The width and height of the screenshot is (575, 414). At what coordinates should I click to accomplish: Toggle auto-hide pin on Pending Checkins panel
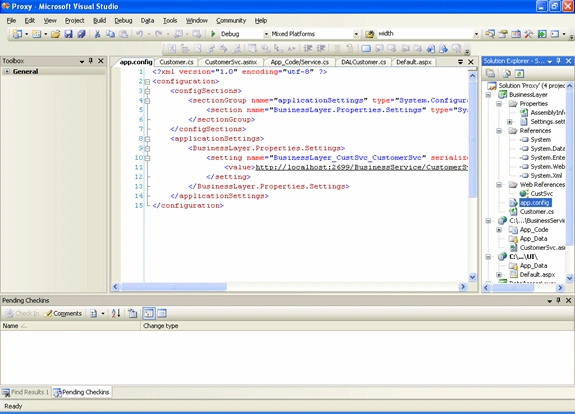click(x=558, y=300)
